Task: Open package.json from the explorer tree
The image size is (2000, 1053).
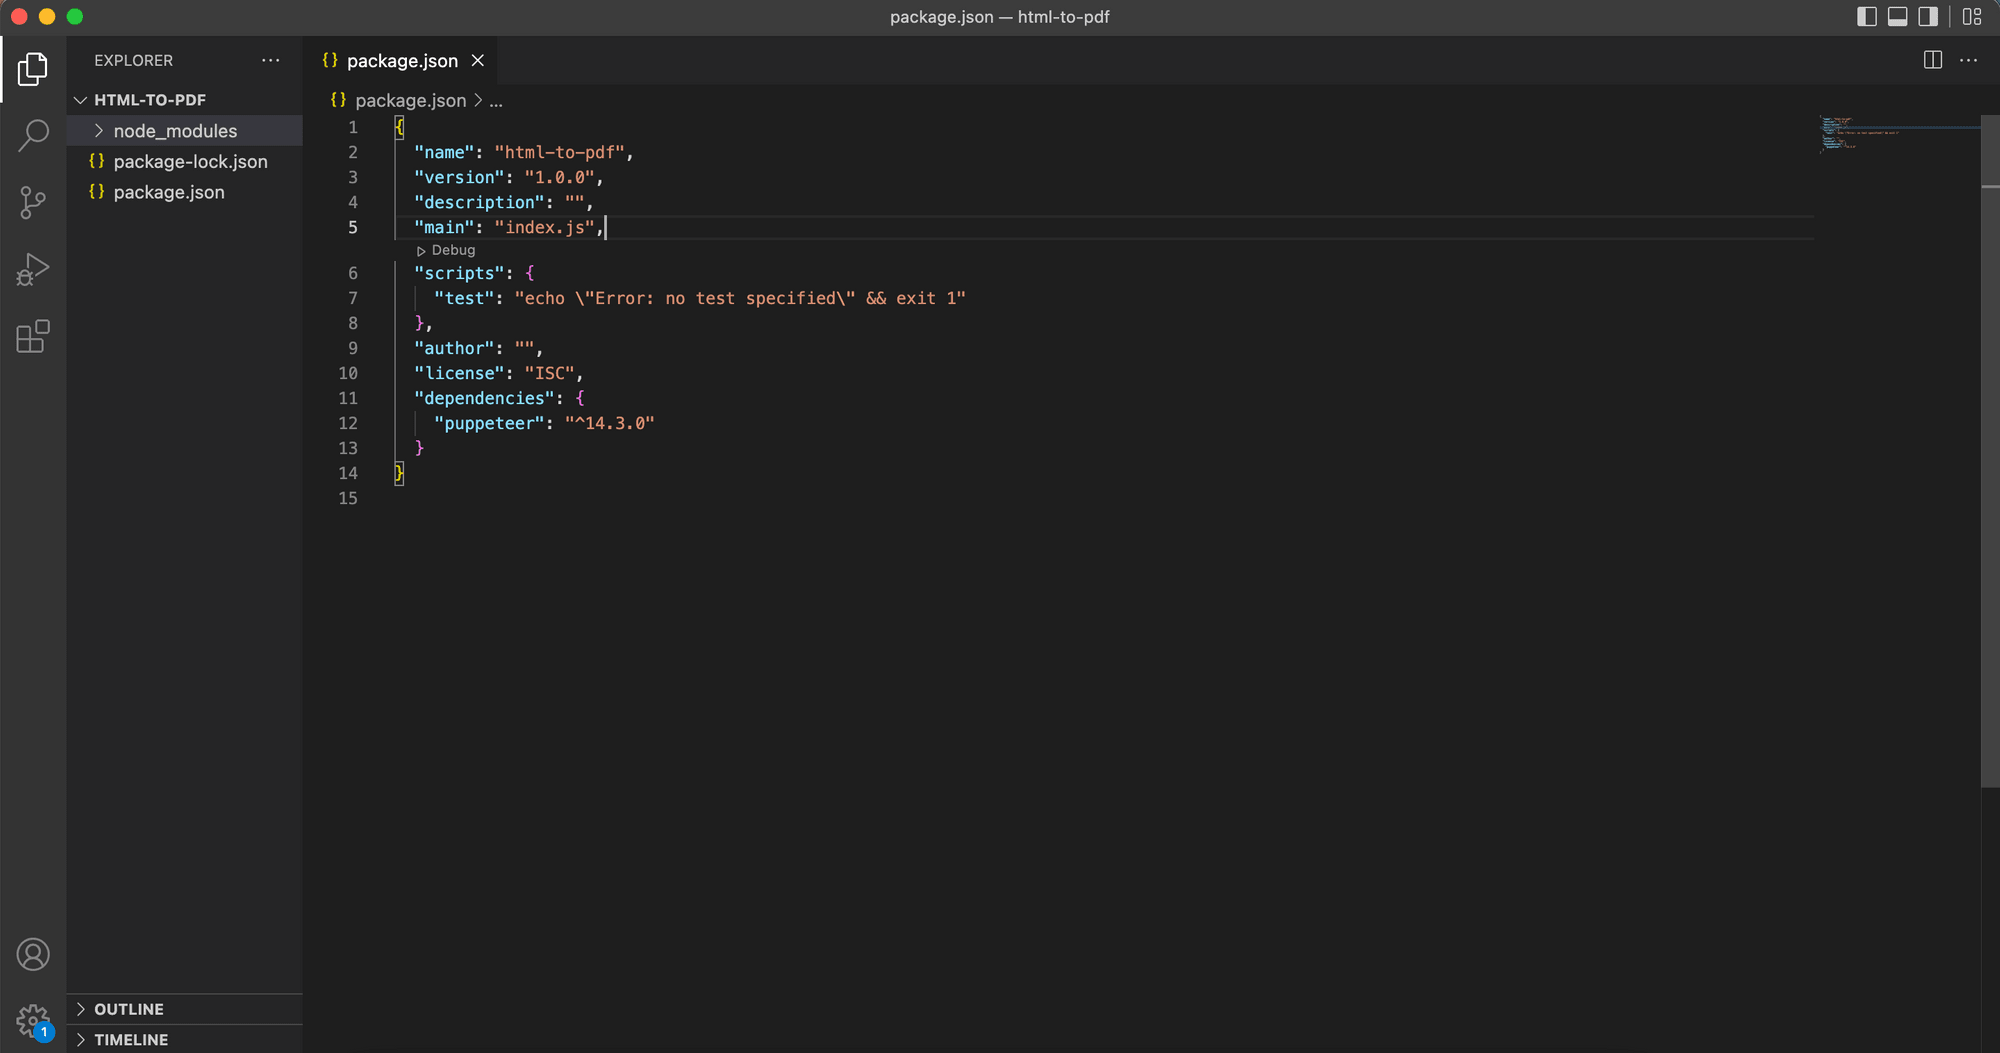Action: [185, 192]
